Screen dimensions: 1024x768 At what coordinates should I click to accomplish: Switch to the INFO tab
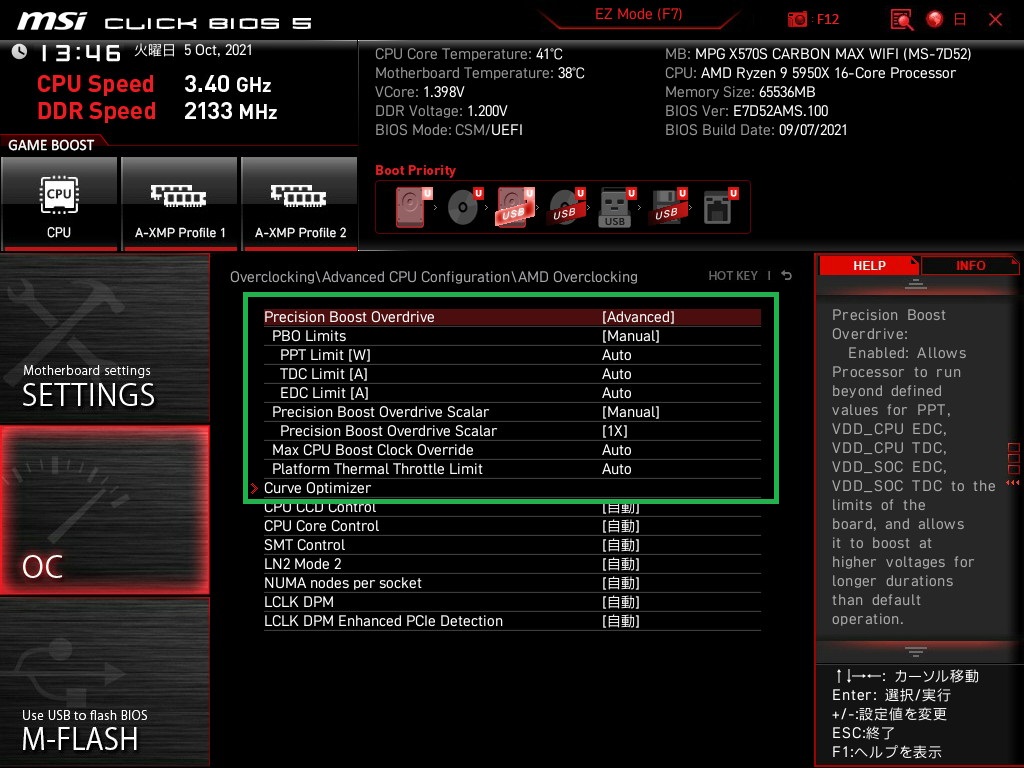pyautogui.click(x=970, y=266)
